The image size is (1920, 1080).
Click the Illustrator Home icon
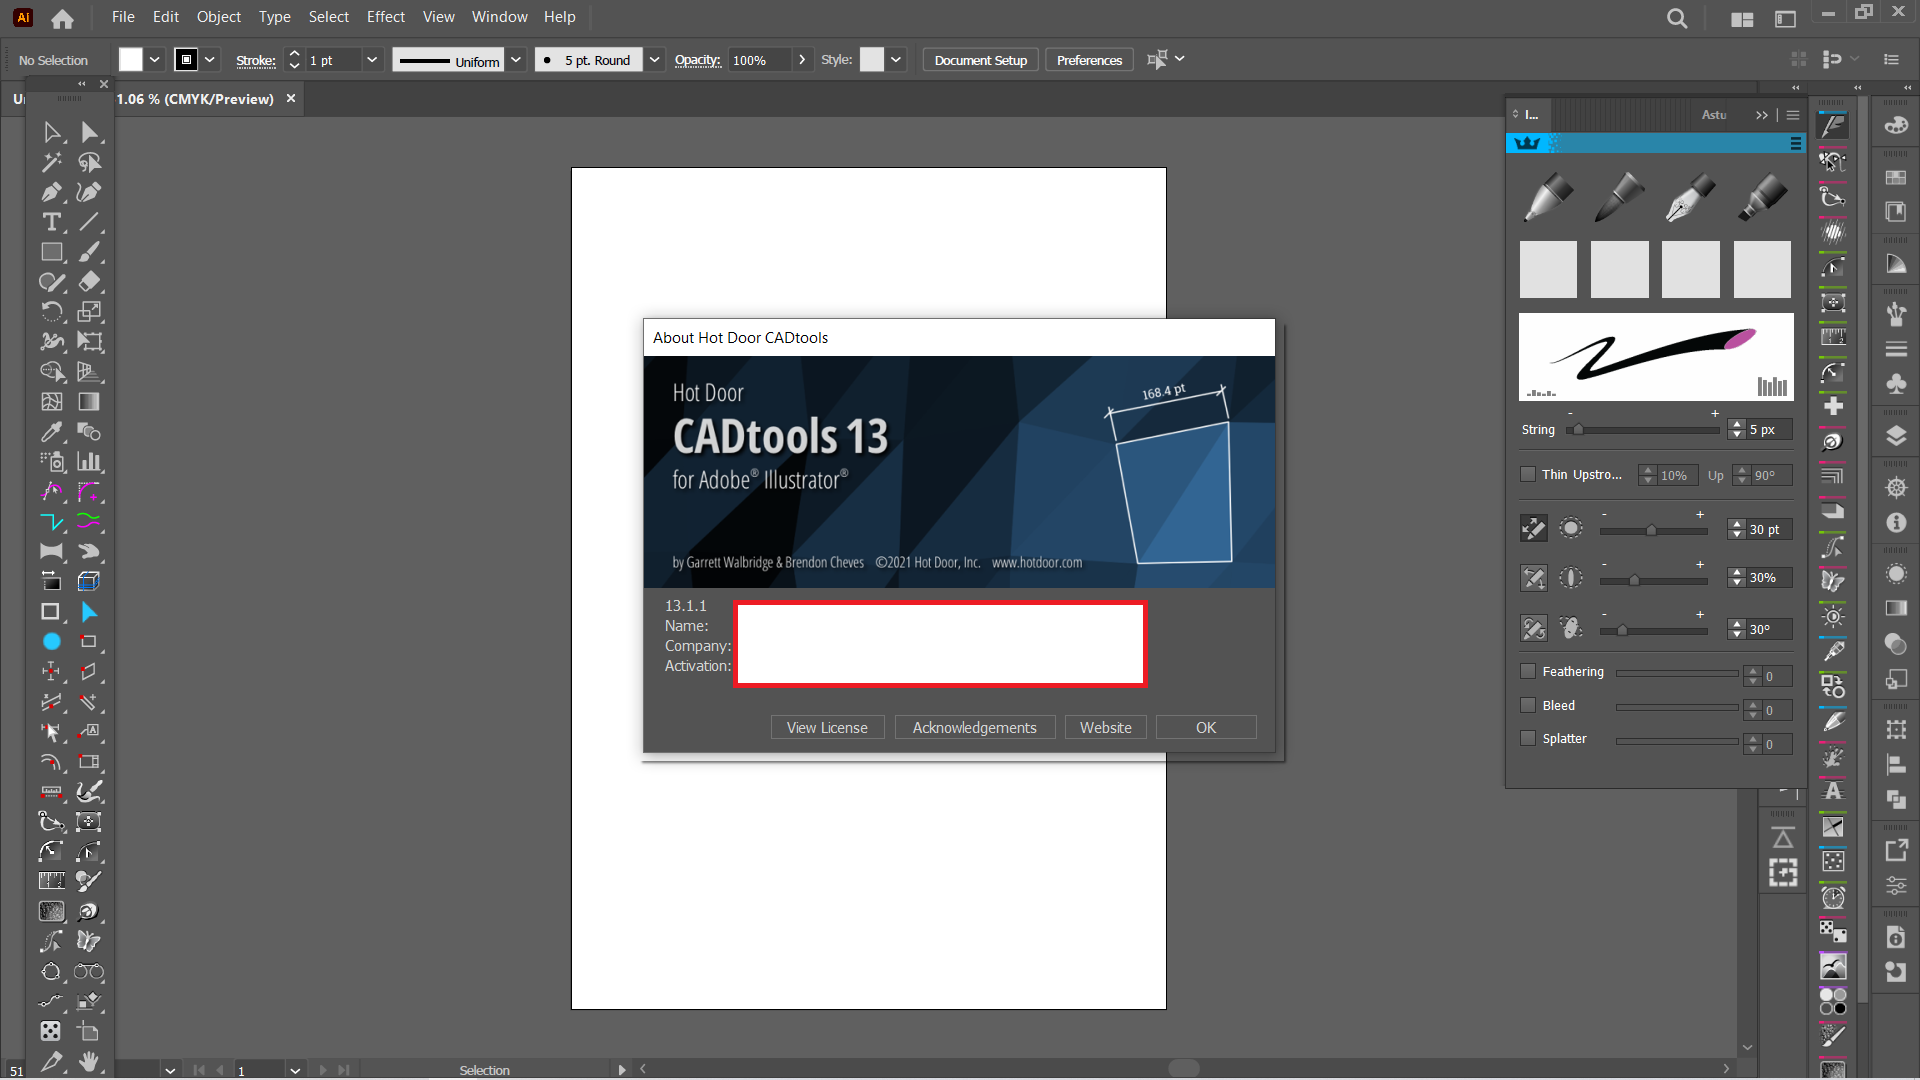click(x=62, y=18)
